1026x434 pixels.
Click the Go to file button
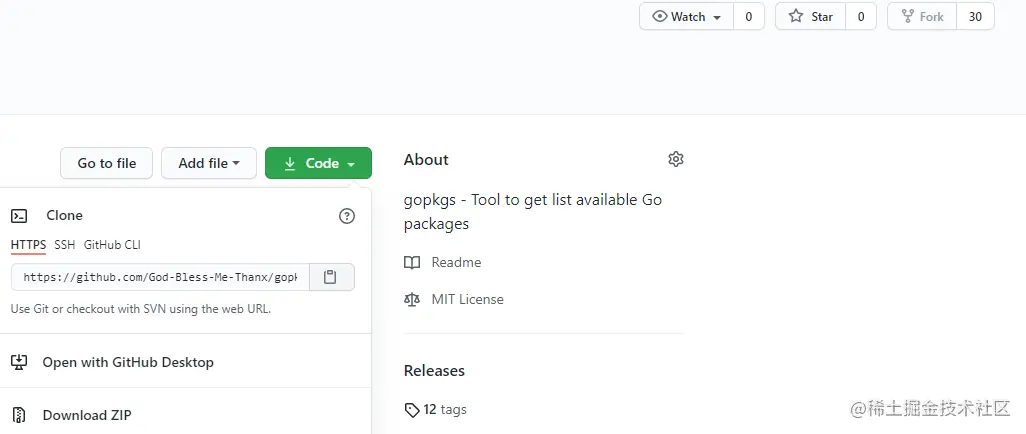click(107, 163)
